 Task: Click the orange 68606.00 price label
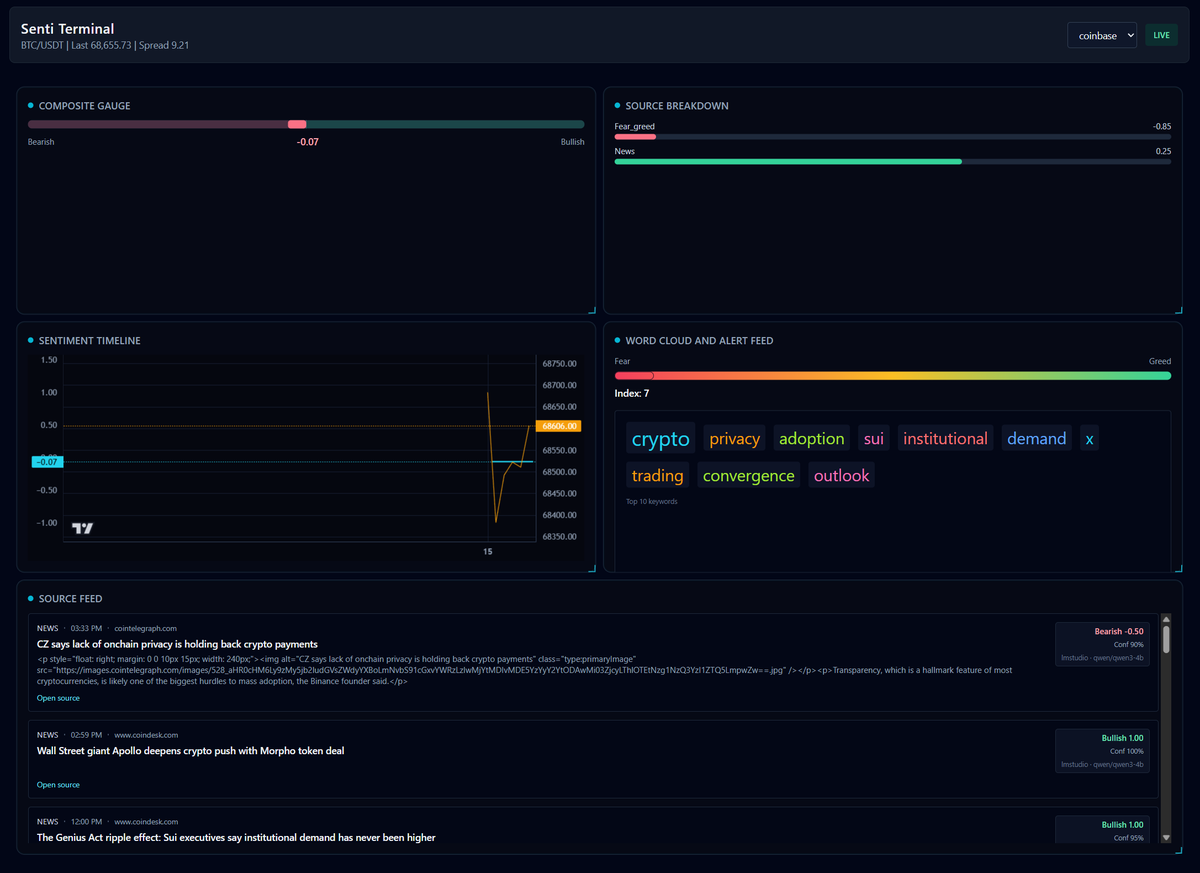560,426
